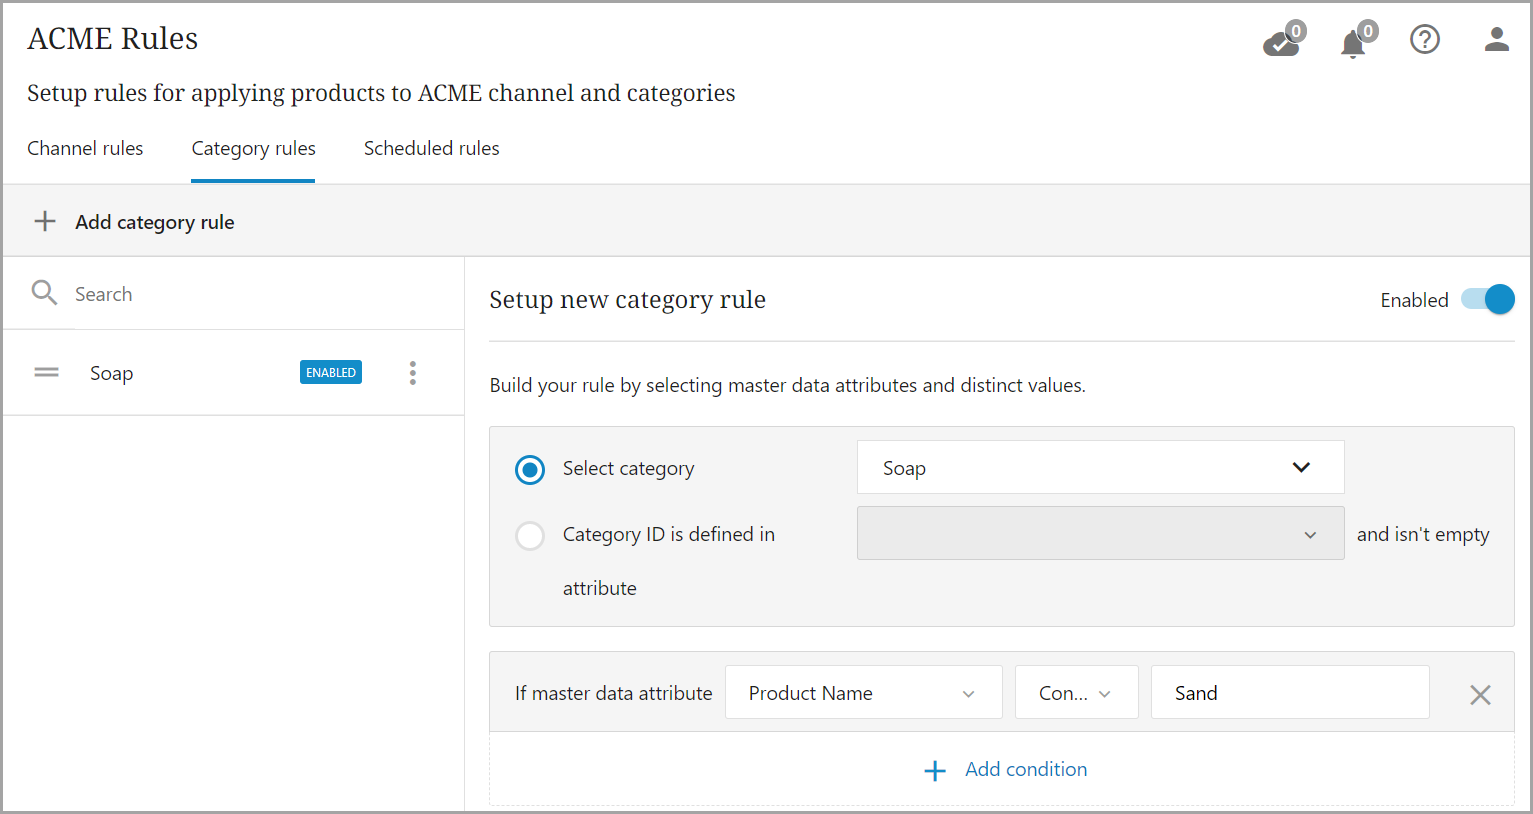Grab the drag handle of Soap rule
Image resolution: width=1533 pixels, height=814 pixels.
point(47,373)
